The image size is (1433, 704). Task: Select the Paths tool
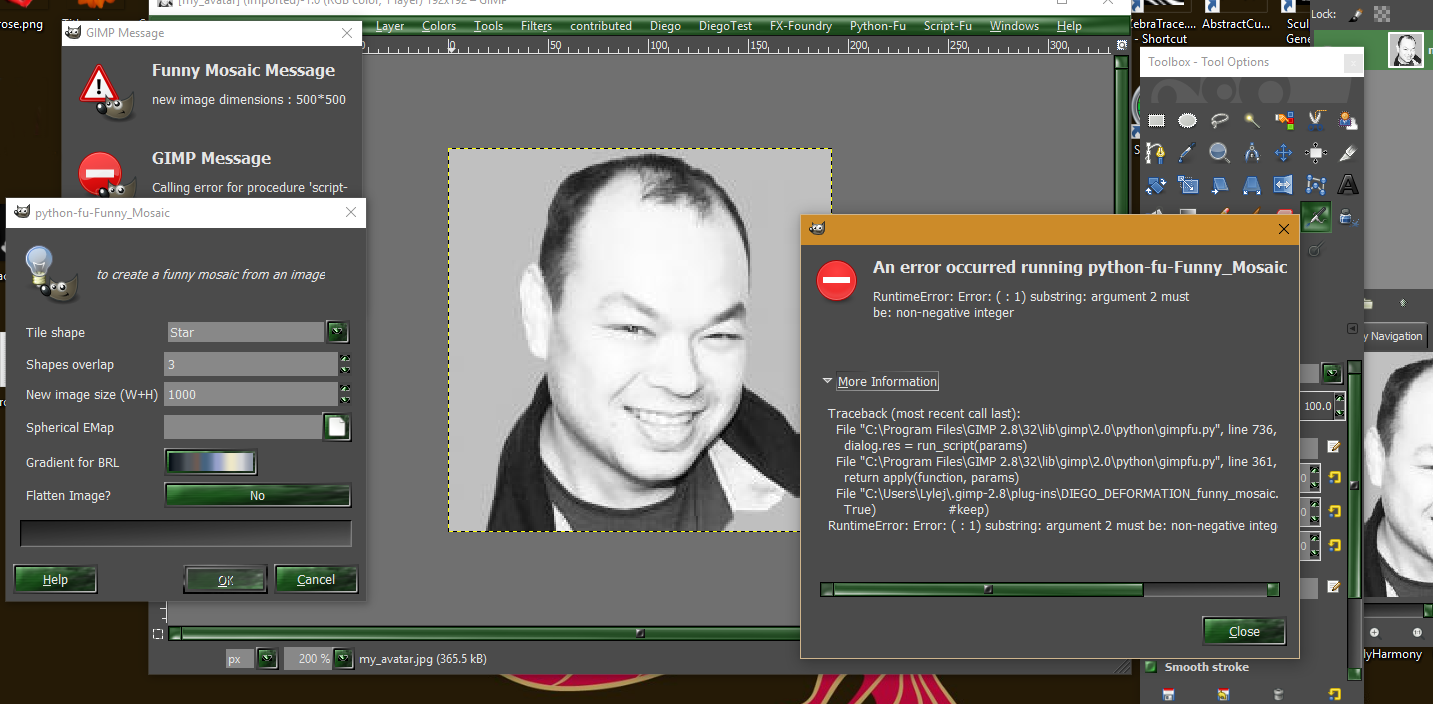[1156, 153]
